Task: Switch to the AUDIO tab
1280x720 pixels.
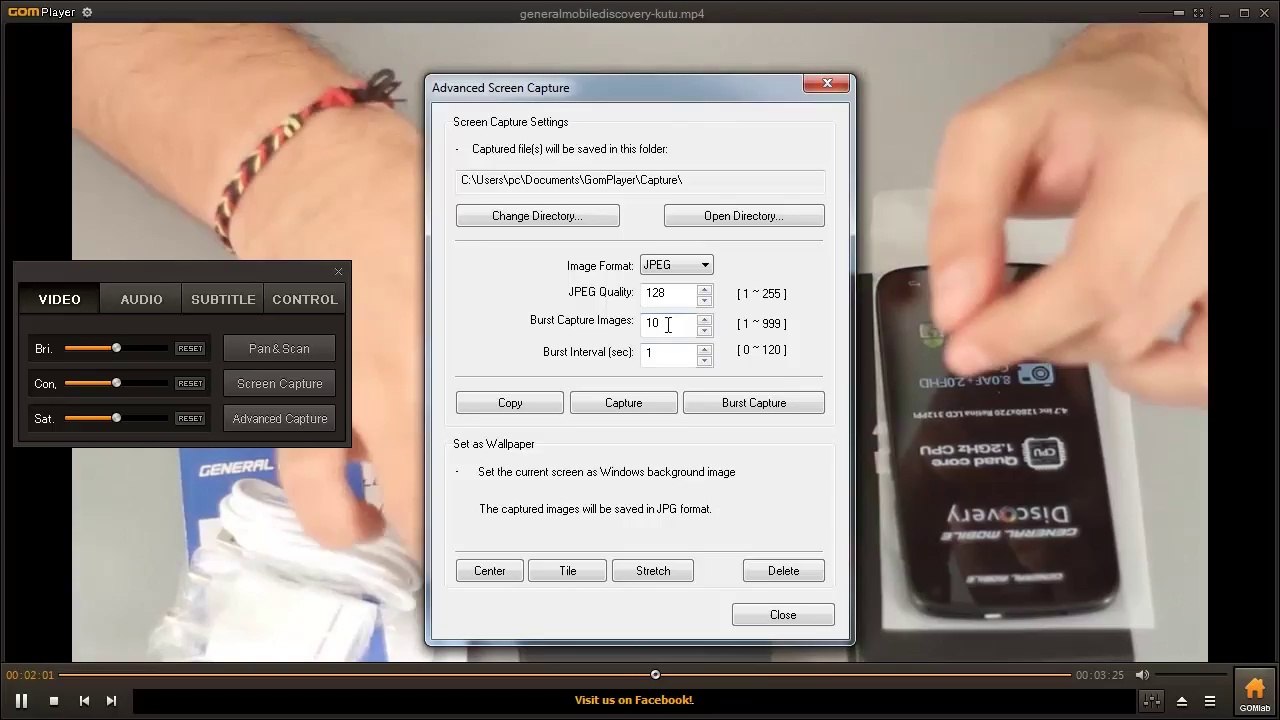Action: click(x=141, y=299)
